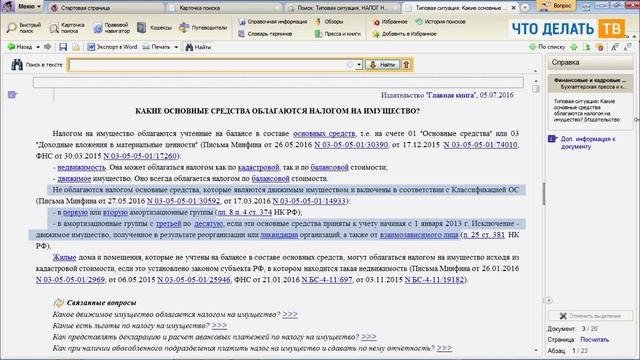Image resolution: width=640 pixels, height=360 pixels.
Task: Follow the Жилые link
Action: click(x=64, y=258)
